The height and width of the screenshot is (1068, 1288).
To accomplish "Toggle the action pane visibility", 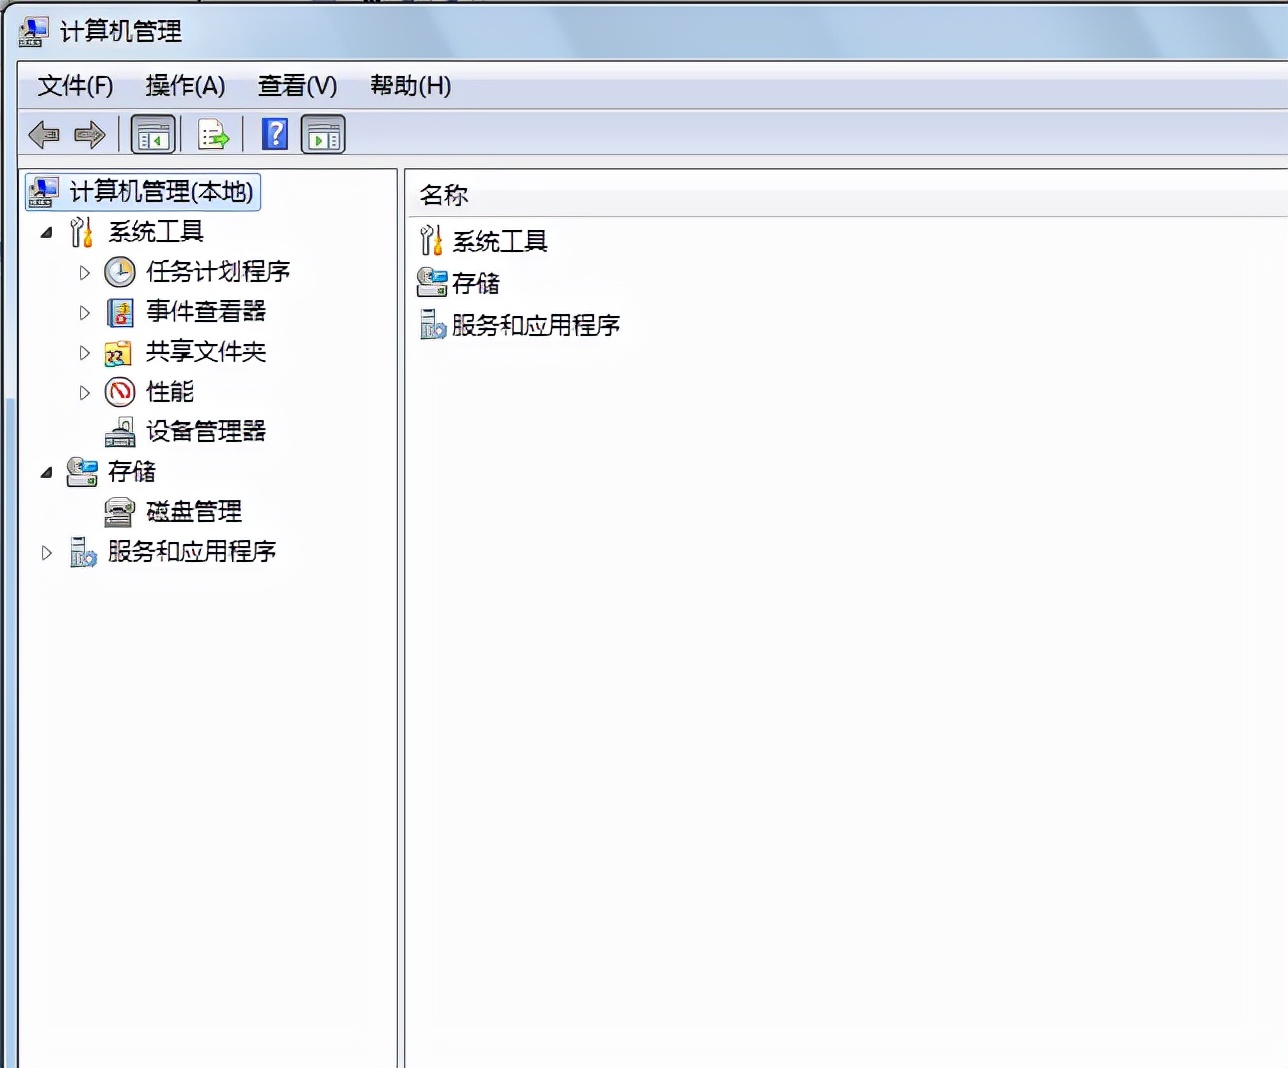I will (x=322, y=133).
